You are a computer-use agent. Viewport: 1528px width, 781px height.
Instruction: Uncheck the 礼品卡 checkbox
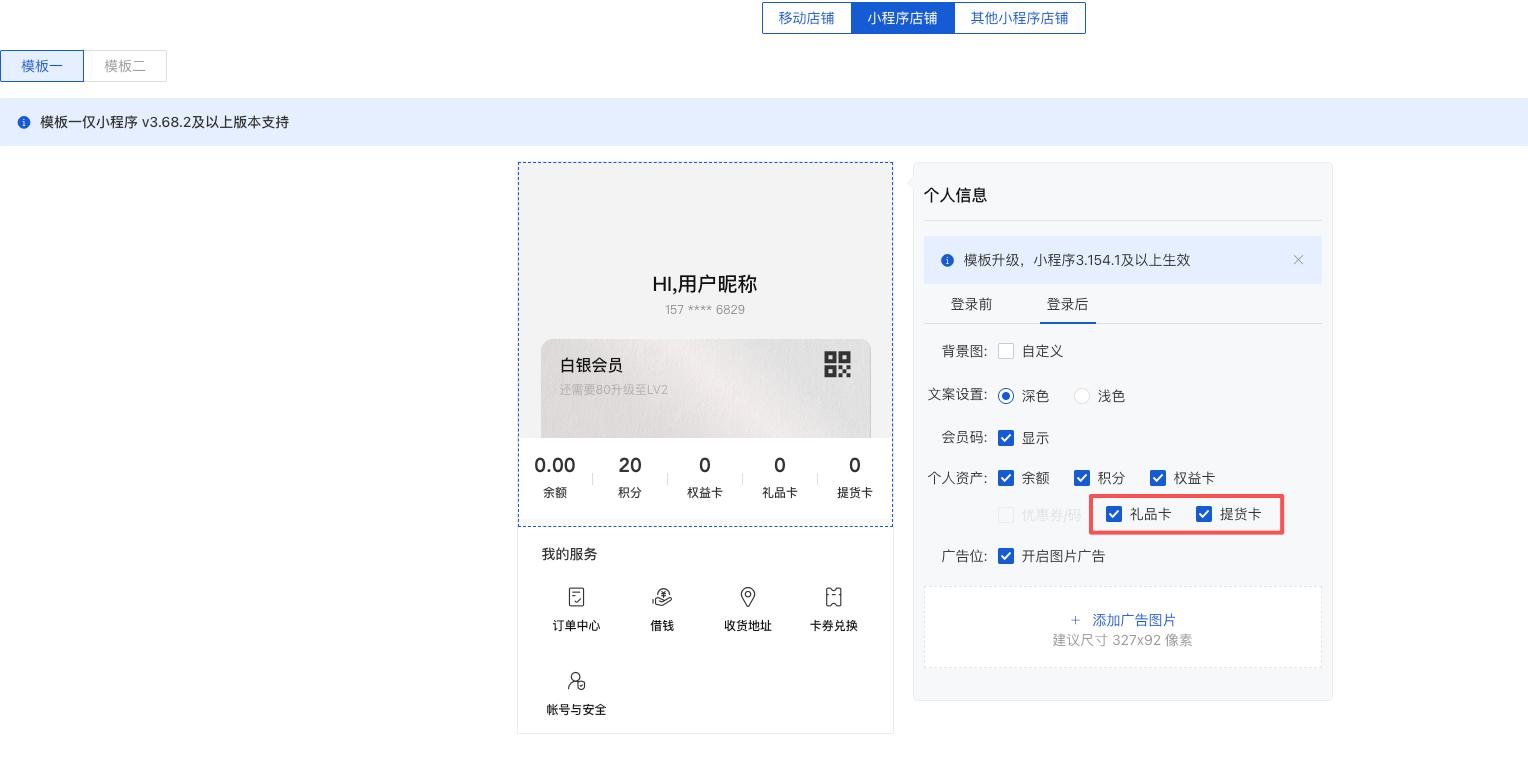tap(1114, 514)
